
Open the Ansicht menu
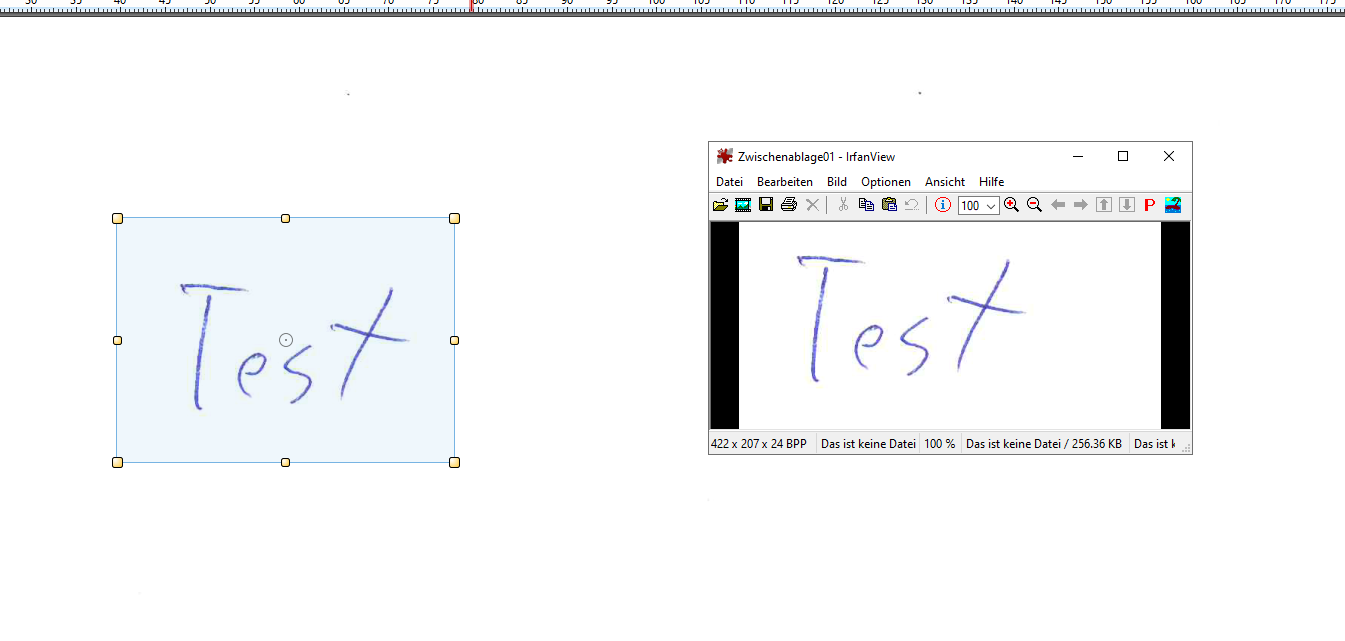tap(944, 181)
